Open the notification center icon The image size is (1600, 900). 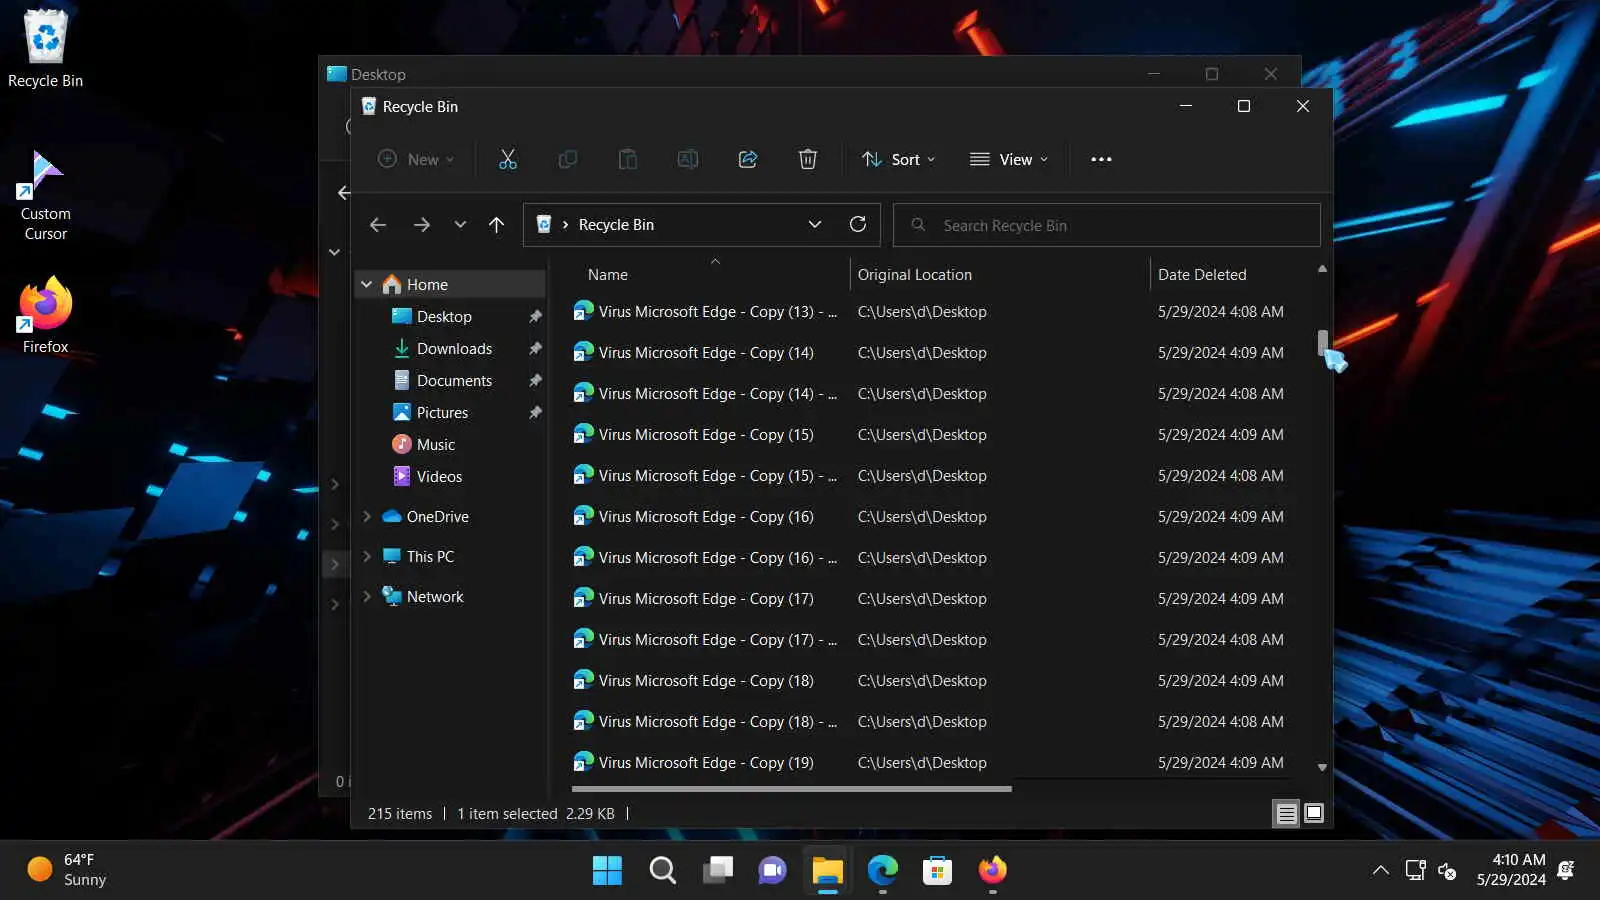point(1567,870)
